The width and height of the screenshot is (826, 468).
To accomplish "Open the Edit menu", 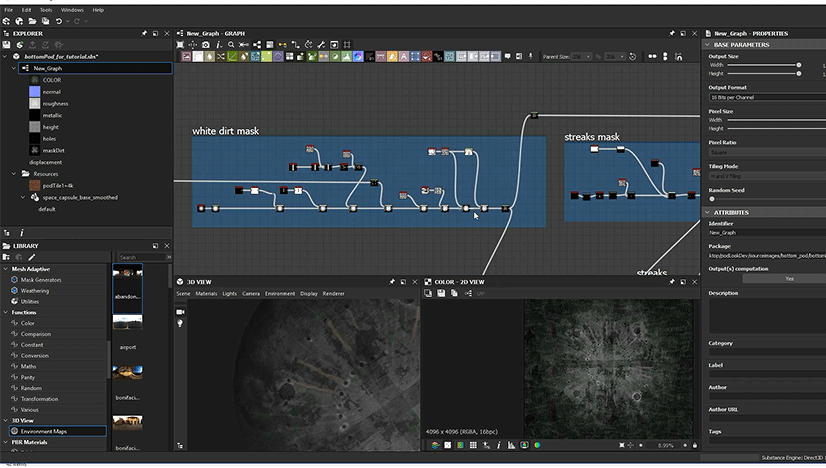I will coord(26,10).
